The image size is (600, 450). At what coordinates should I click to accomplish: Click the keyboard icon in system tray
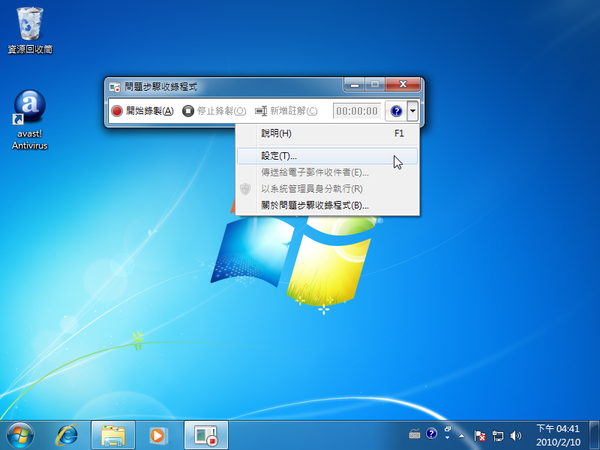pos(415,434)
